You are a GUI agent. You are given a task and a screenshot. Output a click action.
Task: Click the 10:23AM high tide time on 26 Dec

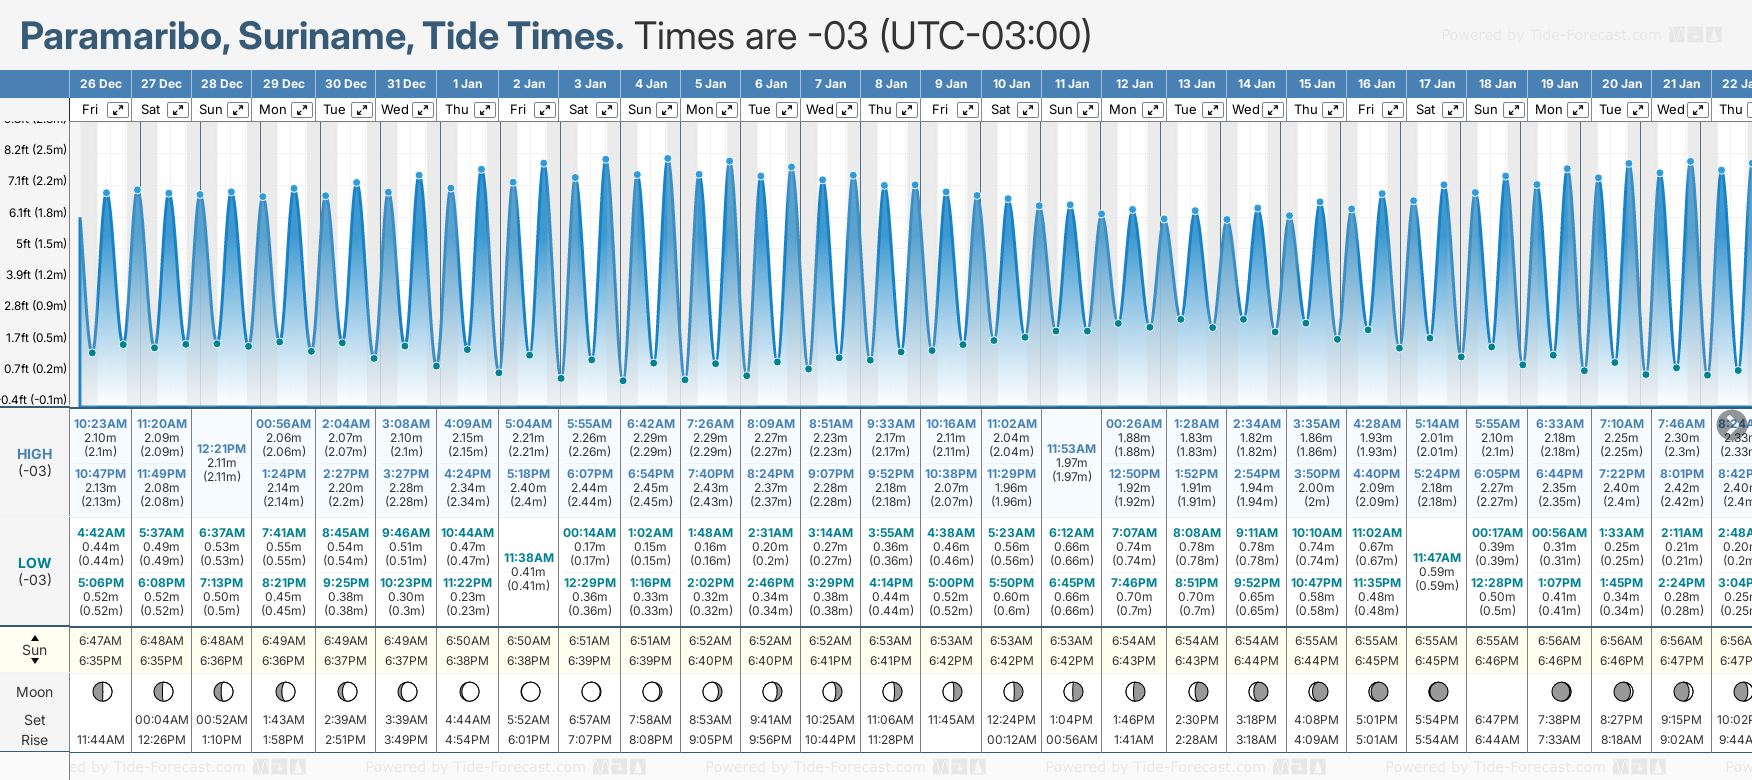point(100,424)
